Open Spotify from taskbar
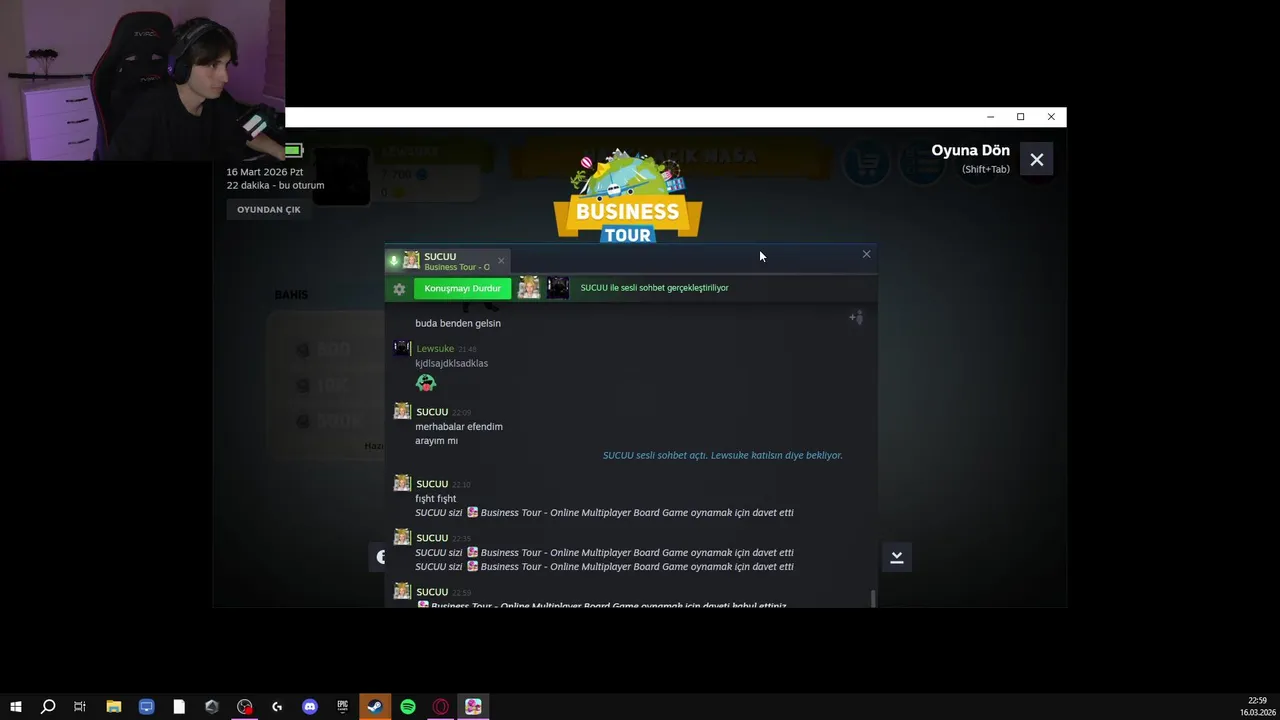This screenshot has height=720, width=1280. pyautogui.click(x=408, y=707)
